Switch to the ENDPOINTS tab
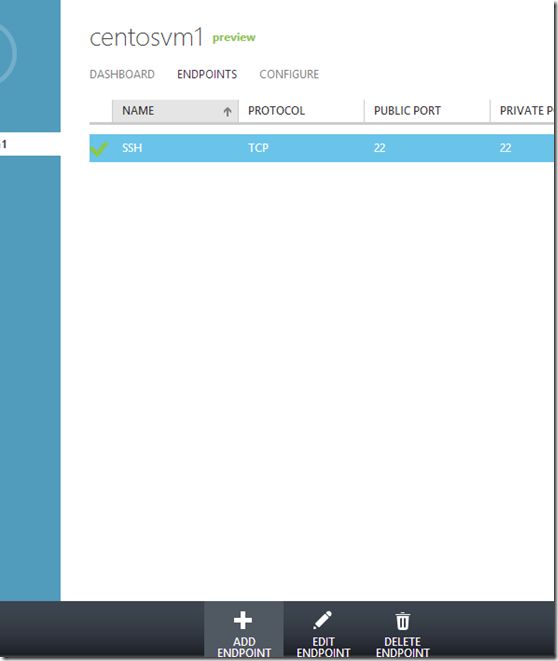The image size is (558, 661). tap(207, 74)
